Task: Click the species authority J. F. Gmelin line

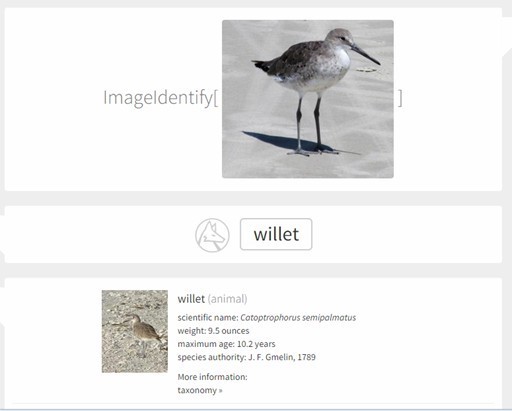Action: pyautogui.click(x=246, y=357)
